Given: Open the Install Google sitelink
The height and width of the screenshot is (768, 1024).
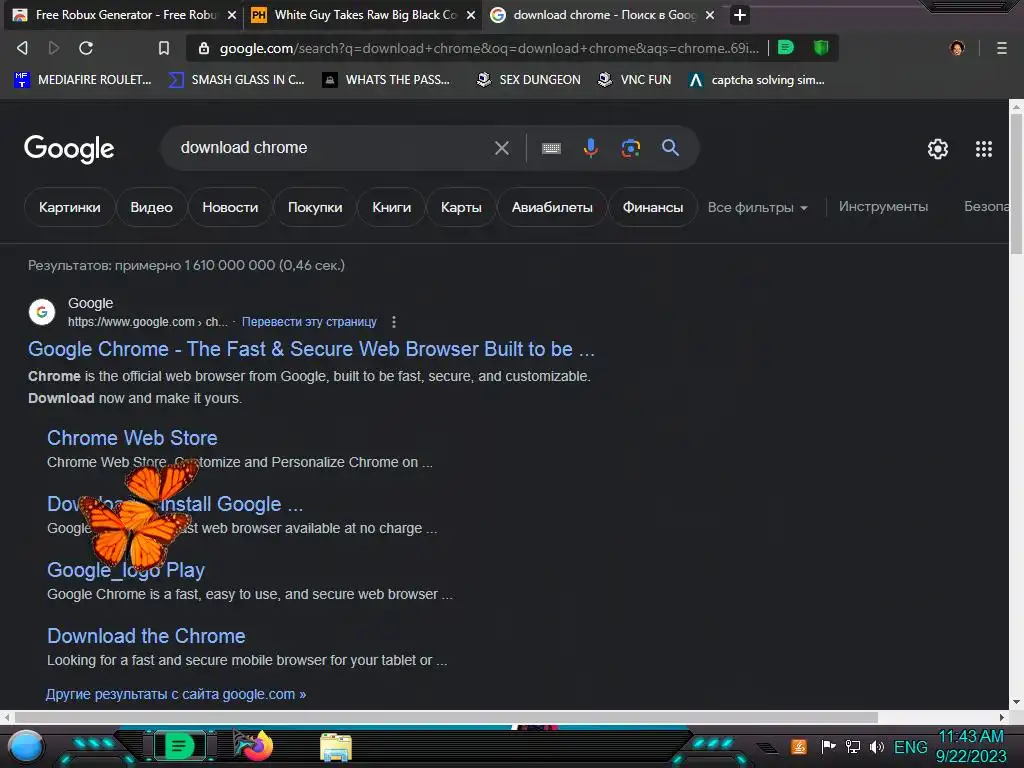Looking at the screenshot, I should pos(175,504).
